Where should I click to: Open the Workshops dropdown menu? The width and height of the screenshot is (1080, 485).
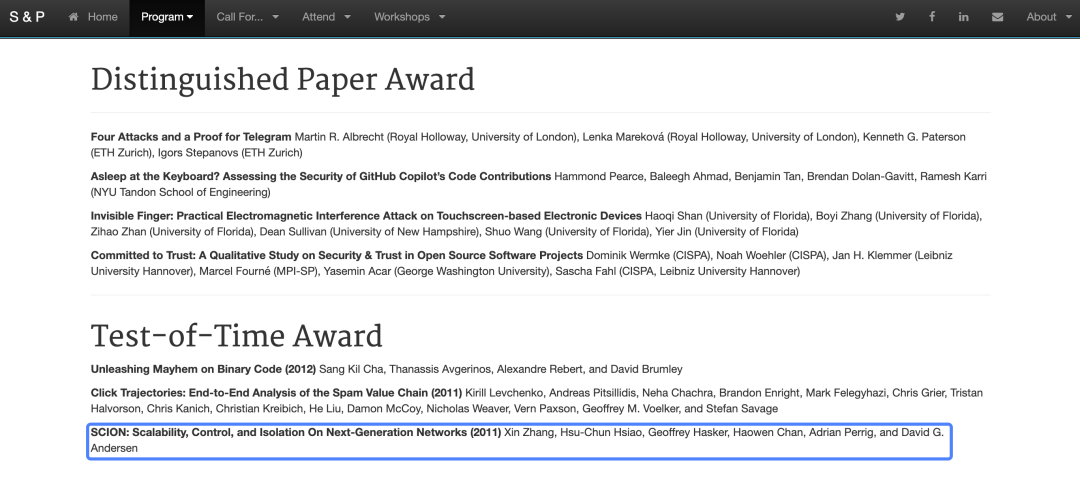[x=410, y=17]
